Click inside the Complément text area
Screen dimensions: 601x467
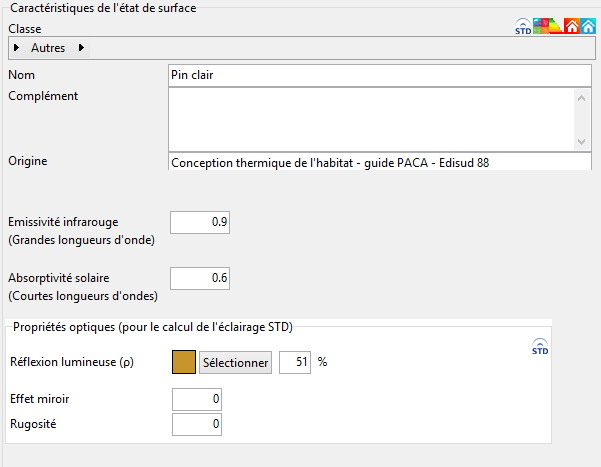371,120
